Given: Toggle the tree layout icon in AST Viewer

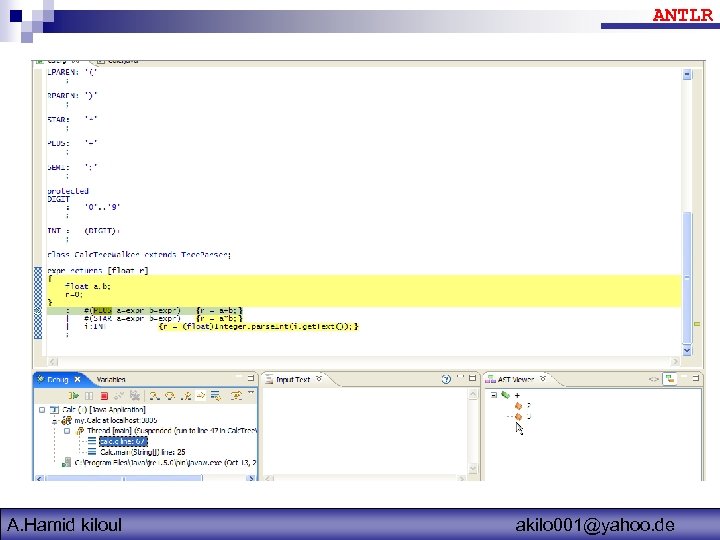Looking at the screenshot, I should [670, 379].
